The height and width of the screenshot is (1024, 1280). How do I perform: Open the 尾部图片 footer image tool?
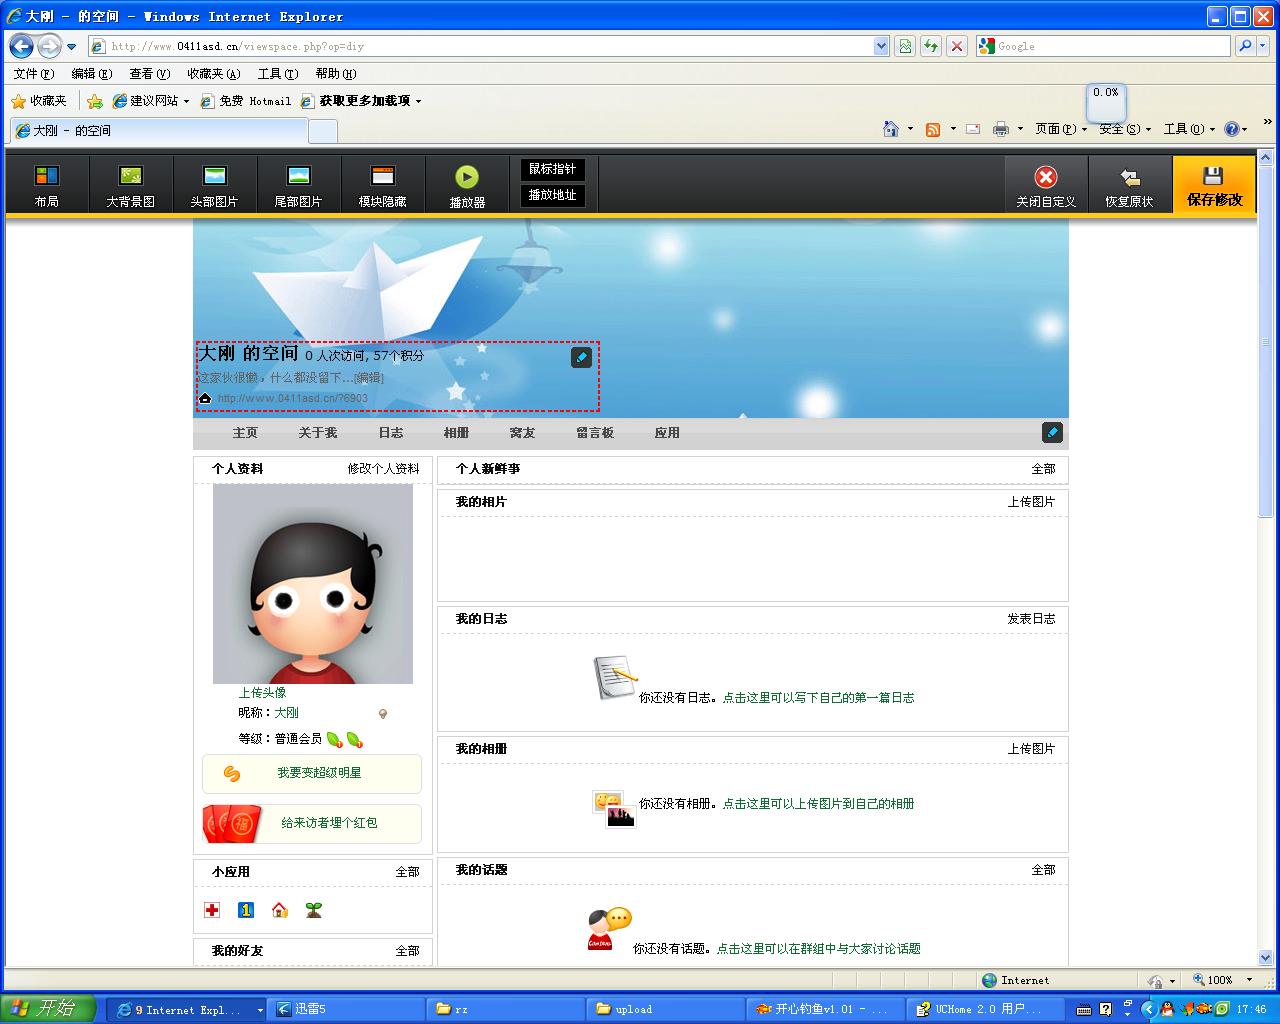coord(299,186)
